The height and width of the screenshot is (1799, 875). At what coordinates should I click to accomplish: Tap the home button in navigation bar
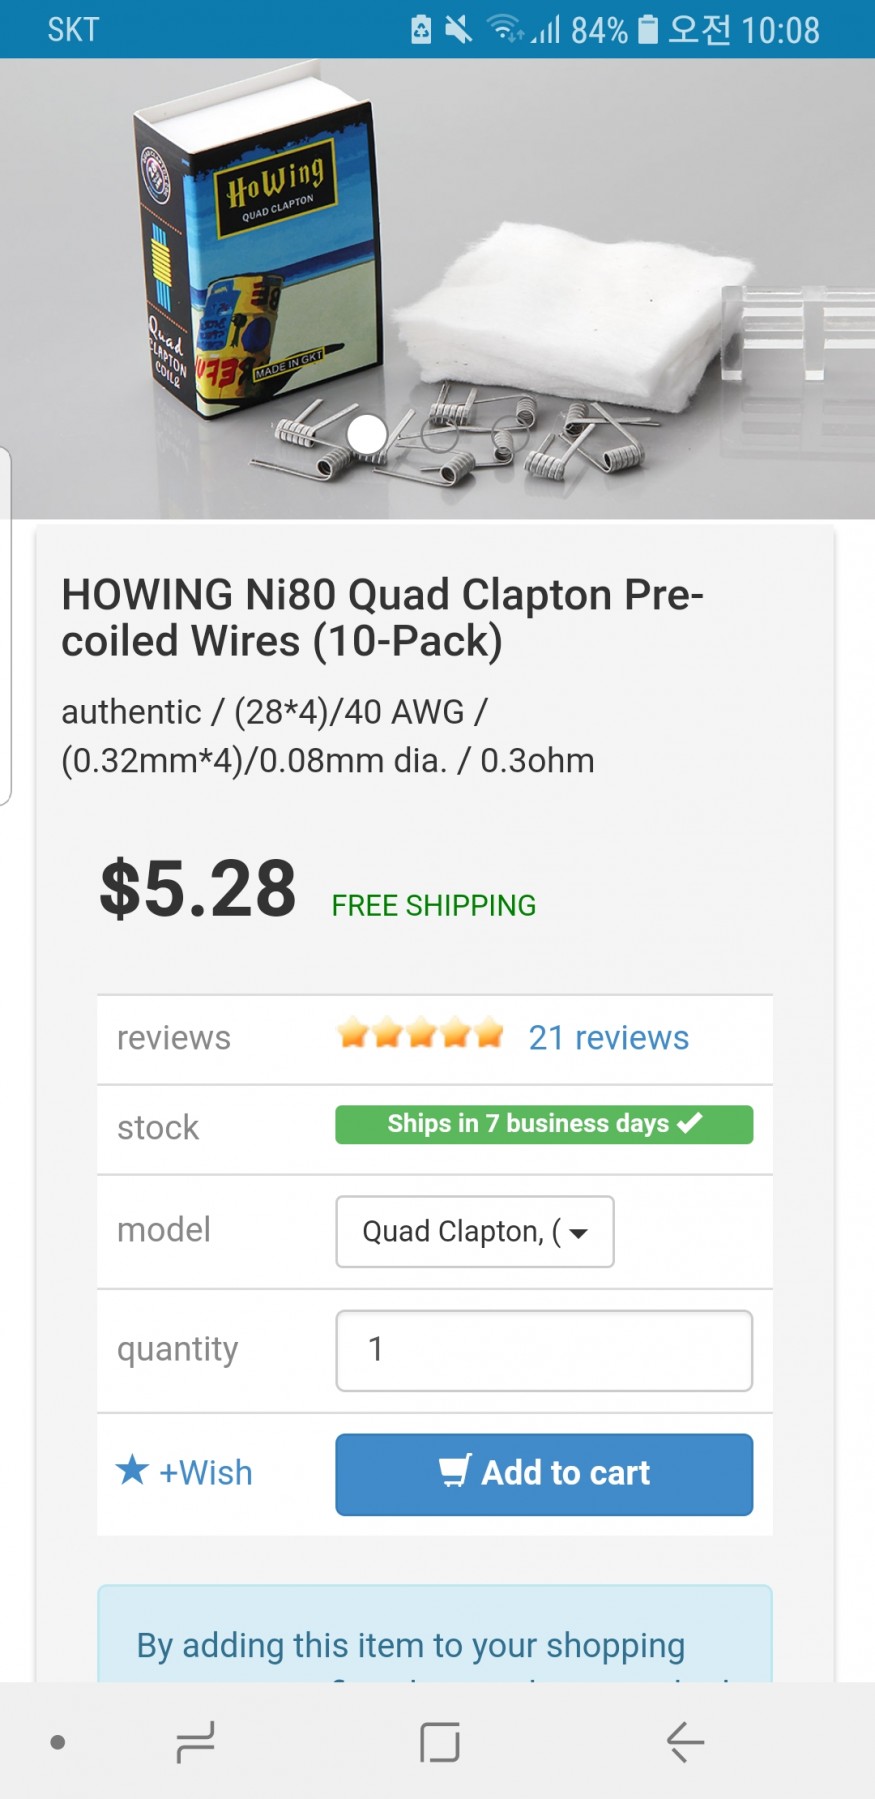tap(440, 1741)
